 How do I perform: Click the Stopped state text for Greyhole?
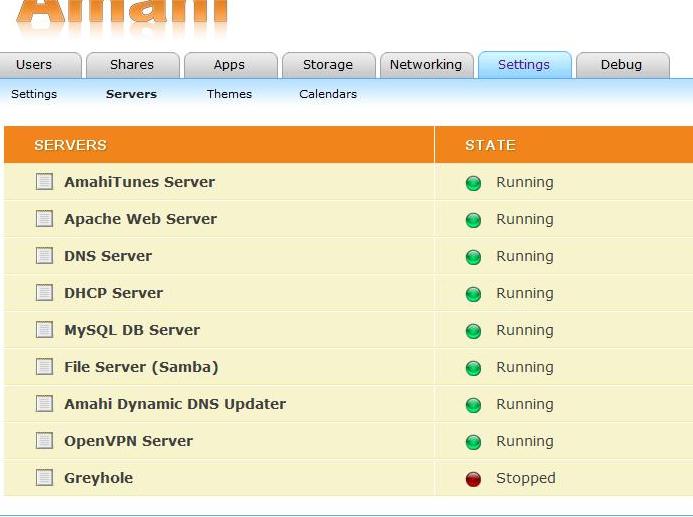pyautogui.click(x=526, y=478)
